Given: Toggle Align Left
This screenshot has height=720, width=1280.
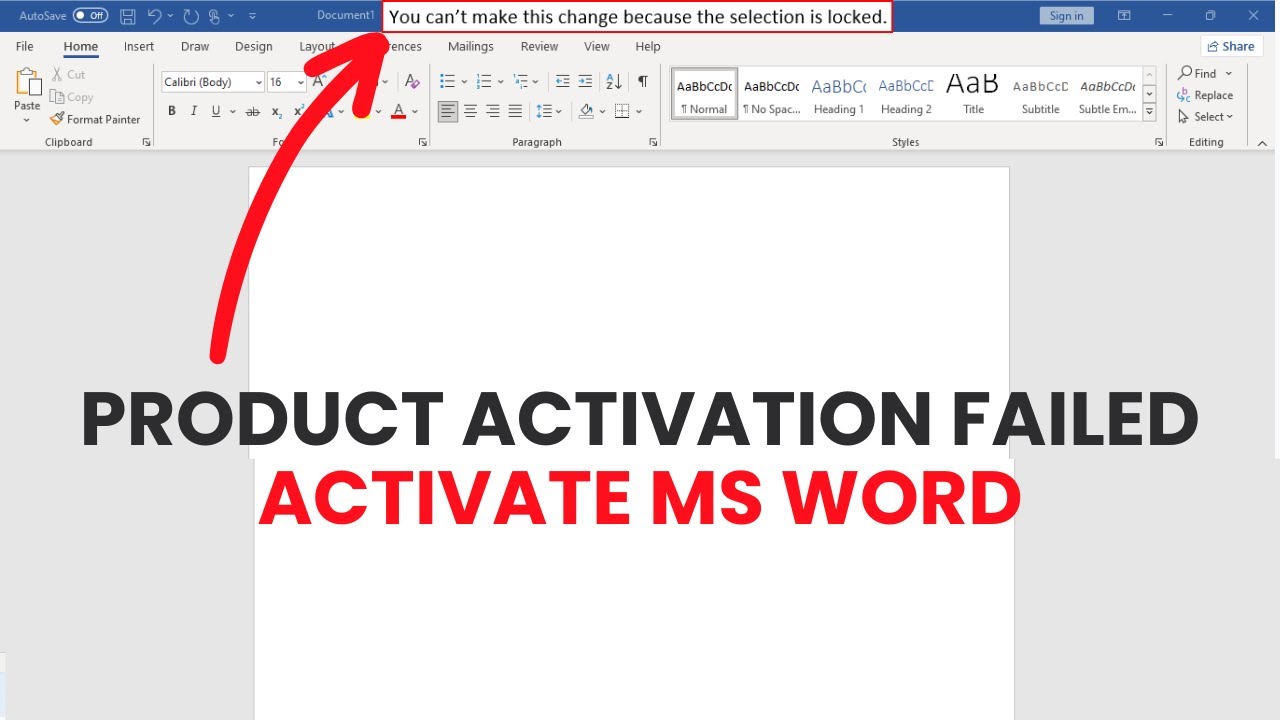Looking at the screenshot, I should 448,111.
